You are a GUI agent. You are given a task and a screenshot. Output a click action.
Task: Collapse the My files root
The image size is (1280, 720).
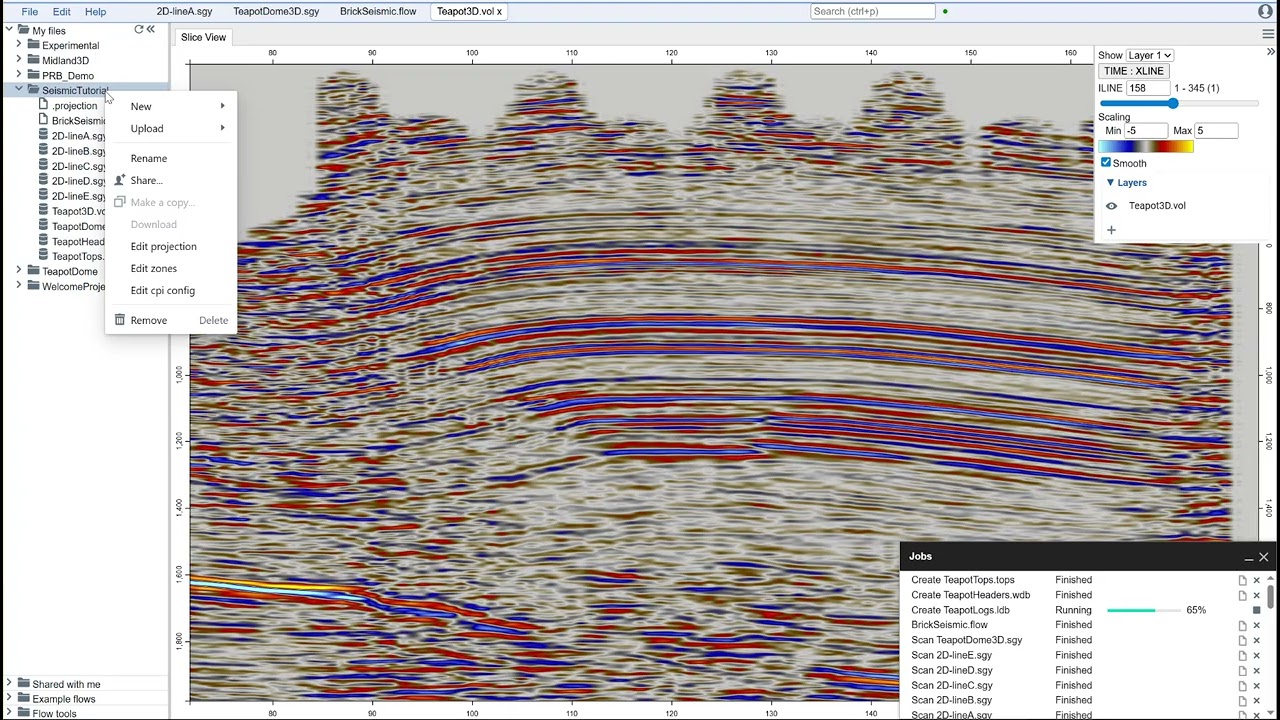9,30
